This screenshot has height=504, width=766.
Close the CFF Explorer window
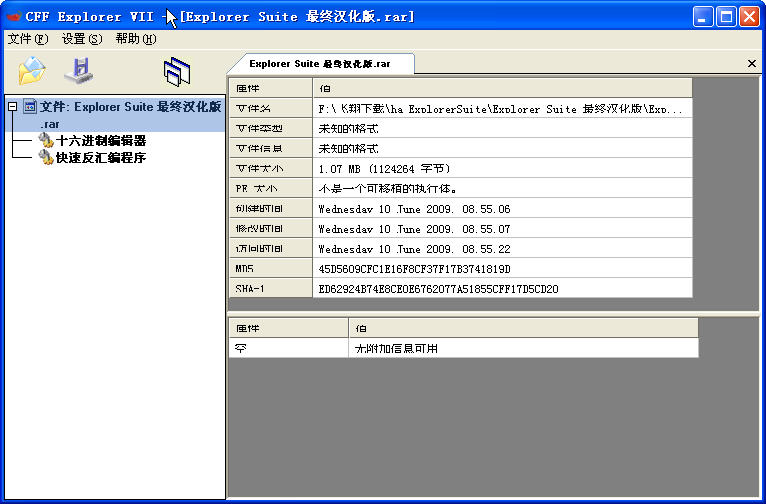click(x=749, y=17)
